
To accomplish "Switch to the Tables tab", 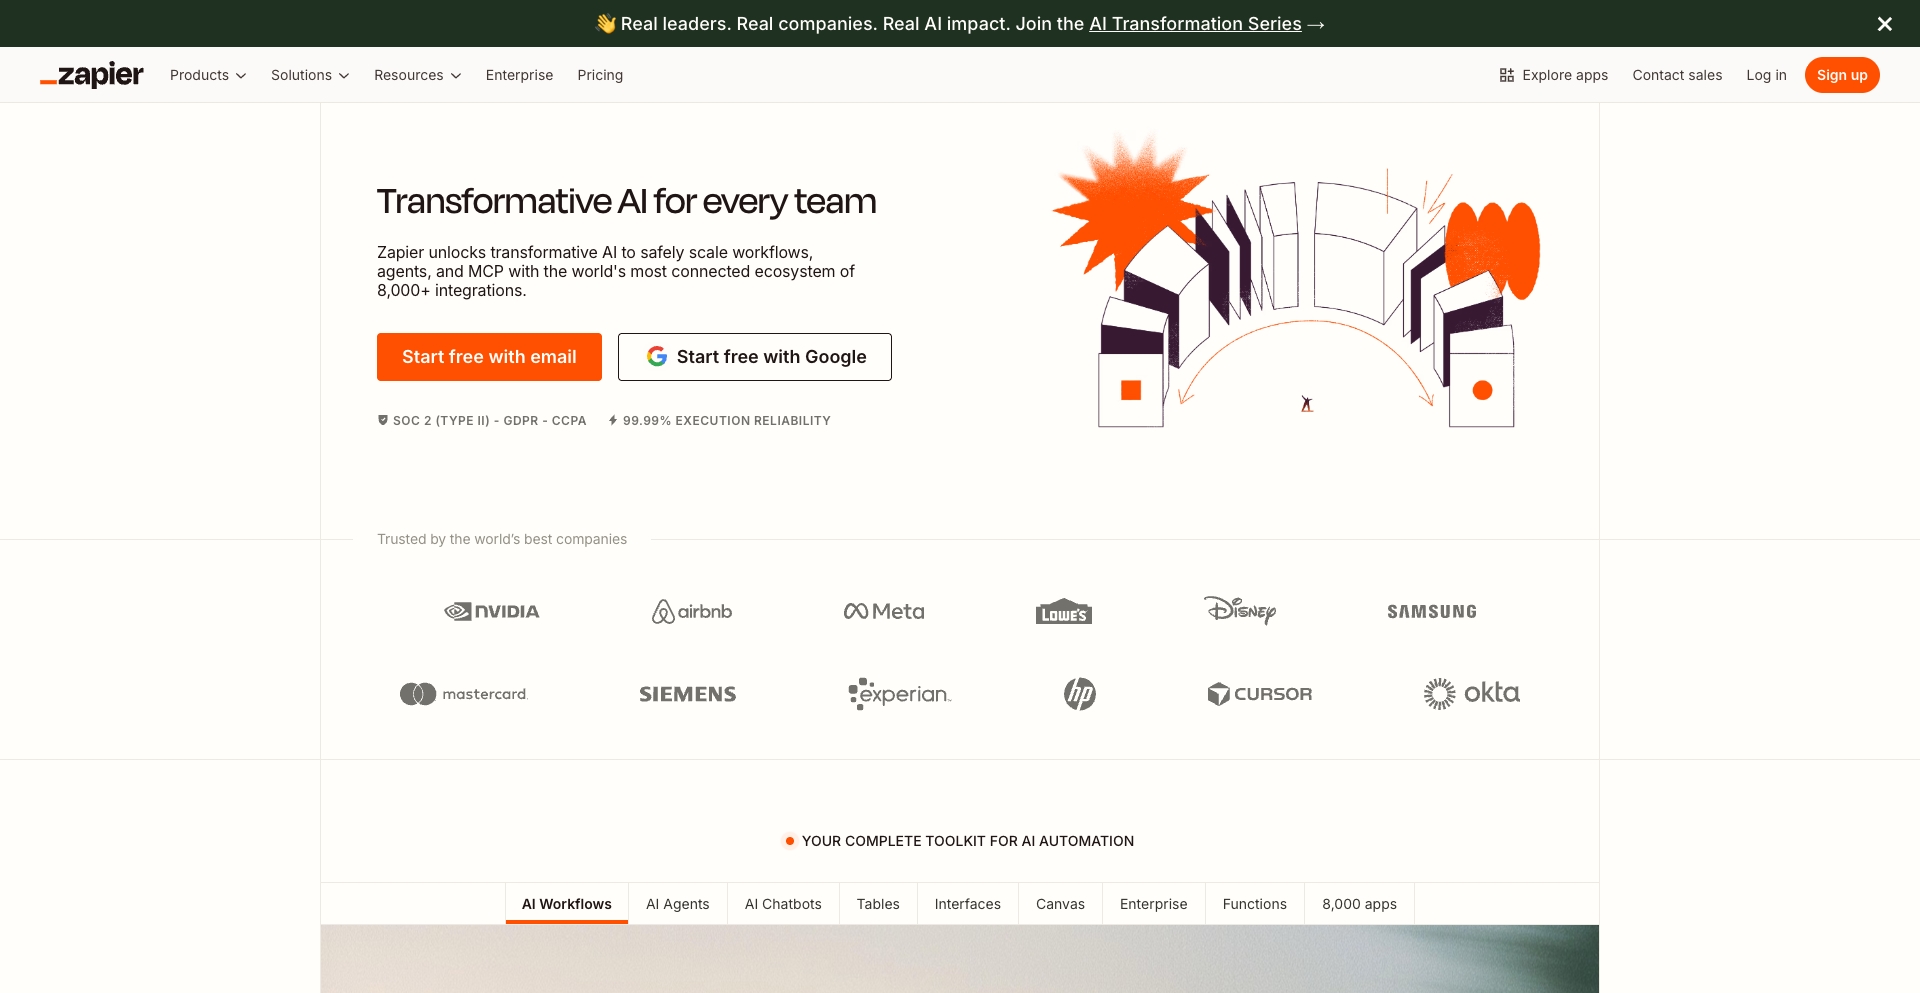I will (878, 903).
